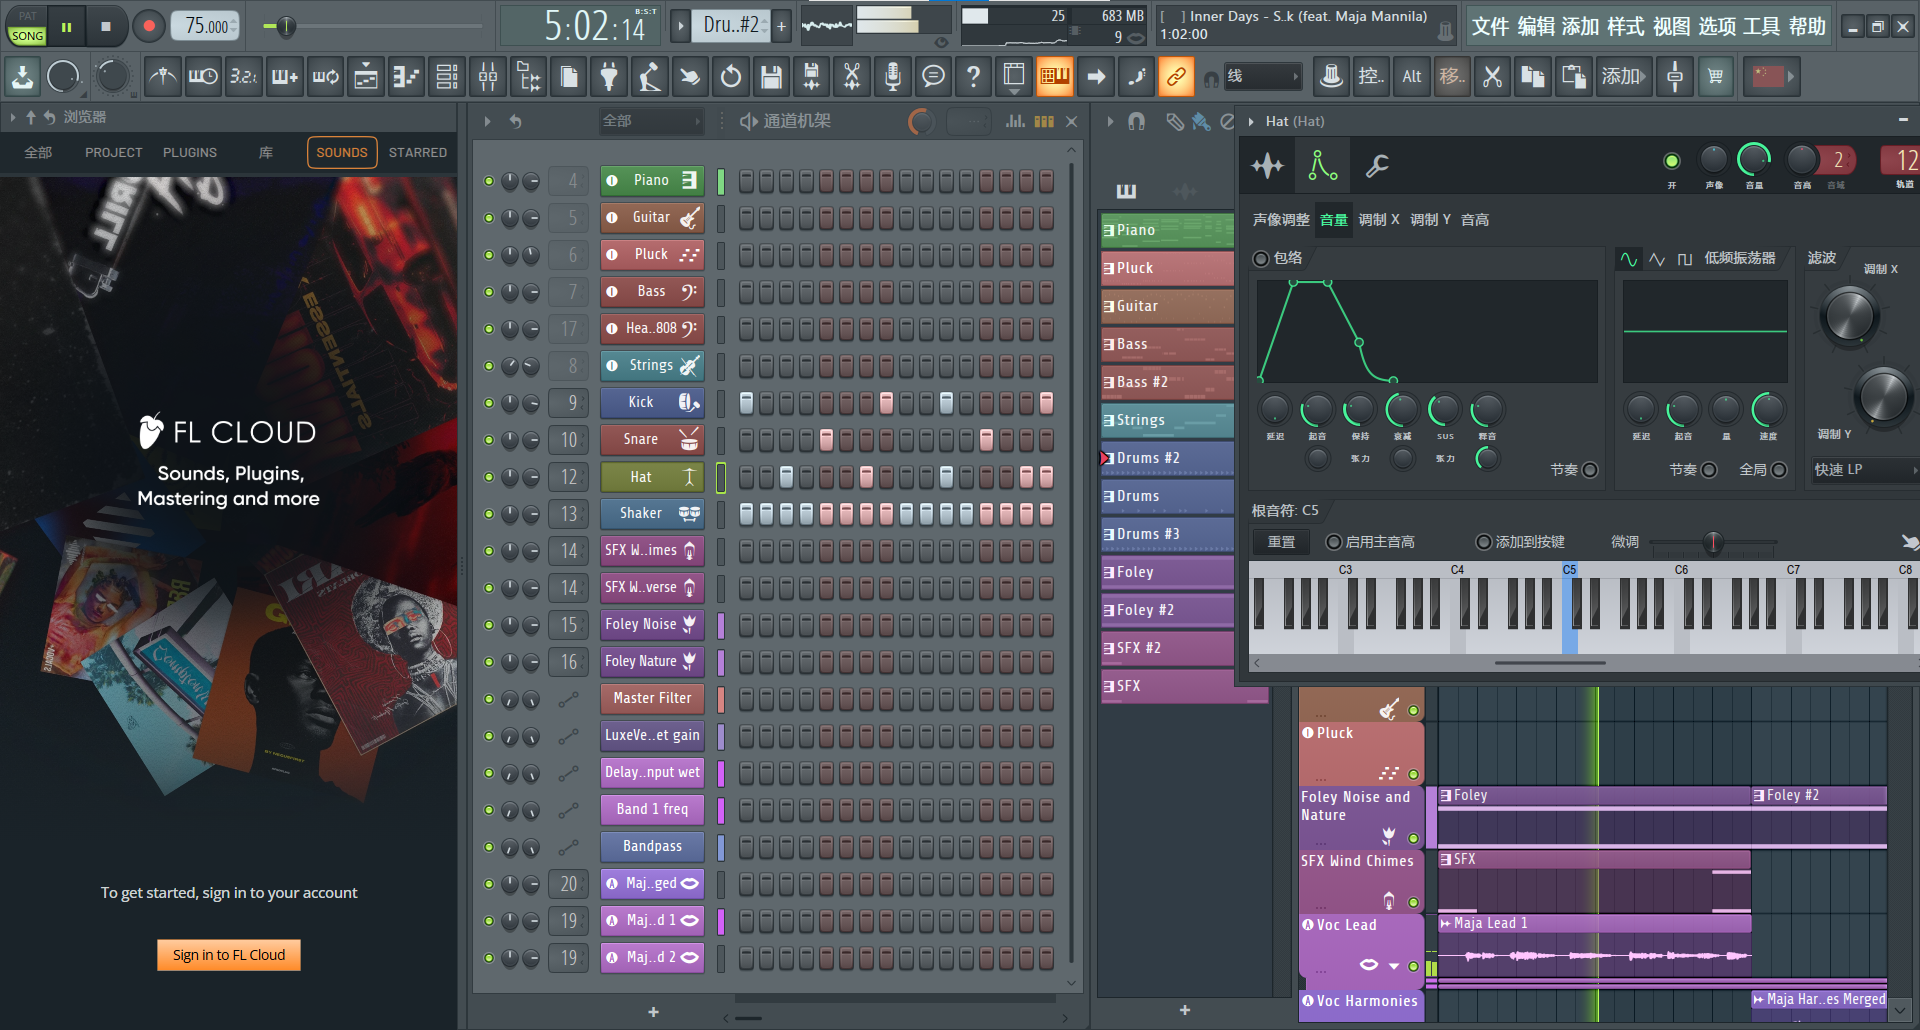Enable 启用主音高 option

click(1333, 542)
